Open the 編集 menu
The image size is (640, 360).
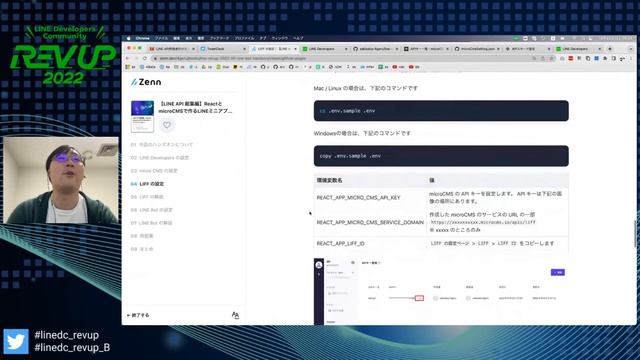click(176, 38)
